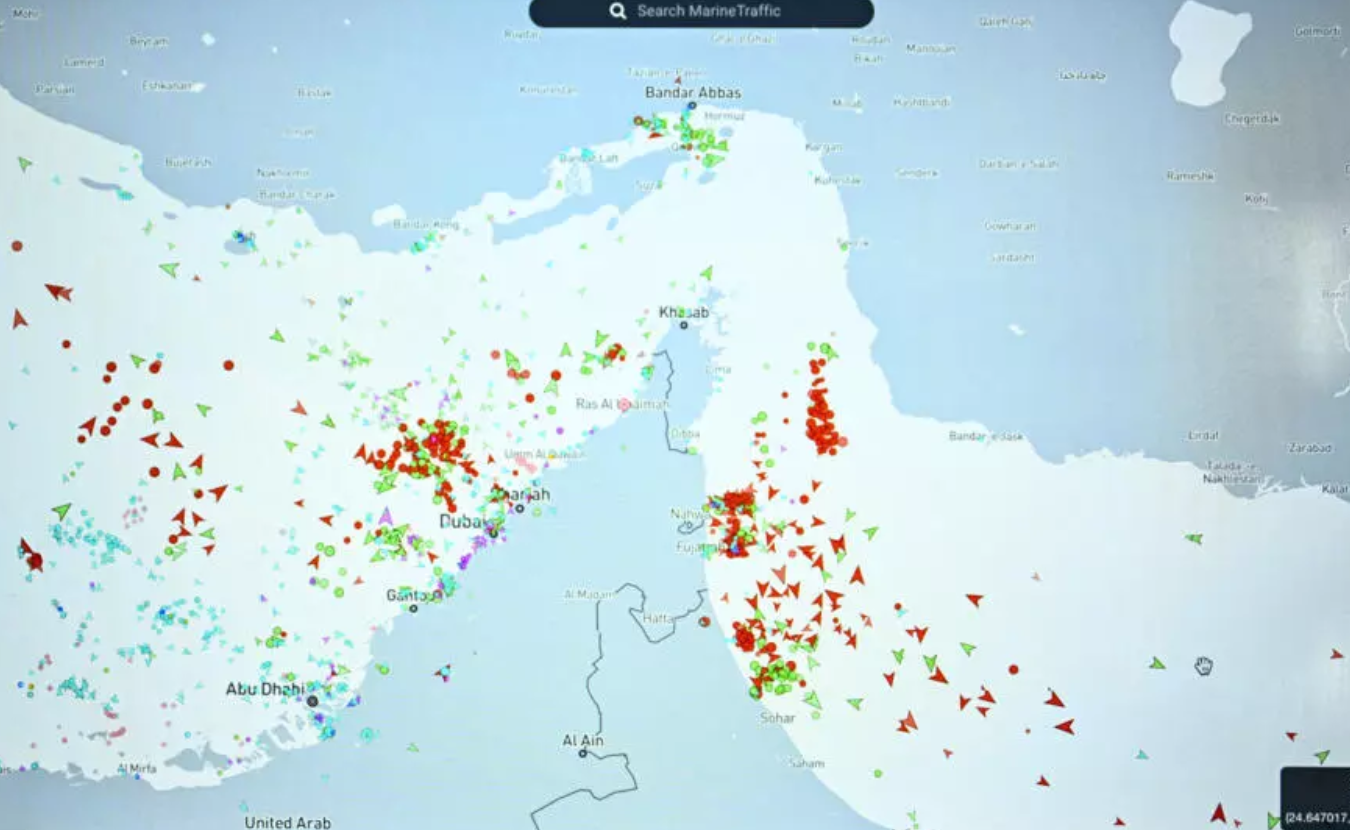Screen dimensions: 1350x830
Task: Click the Hatta town label on map
Action: 658,618
